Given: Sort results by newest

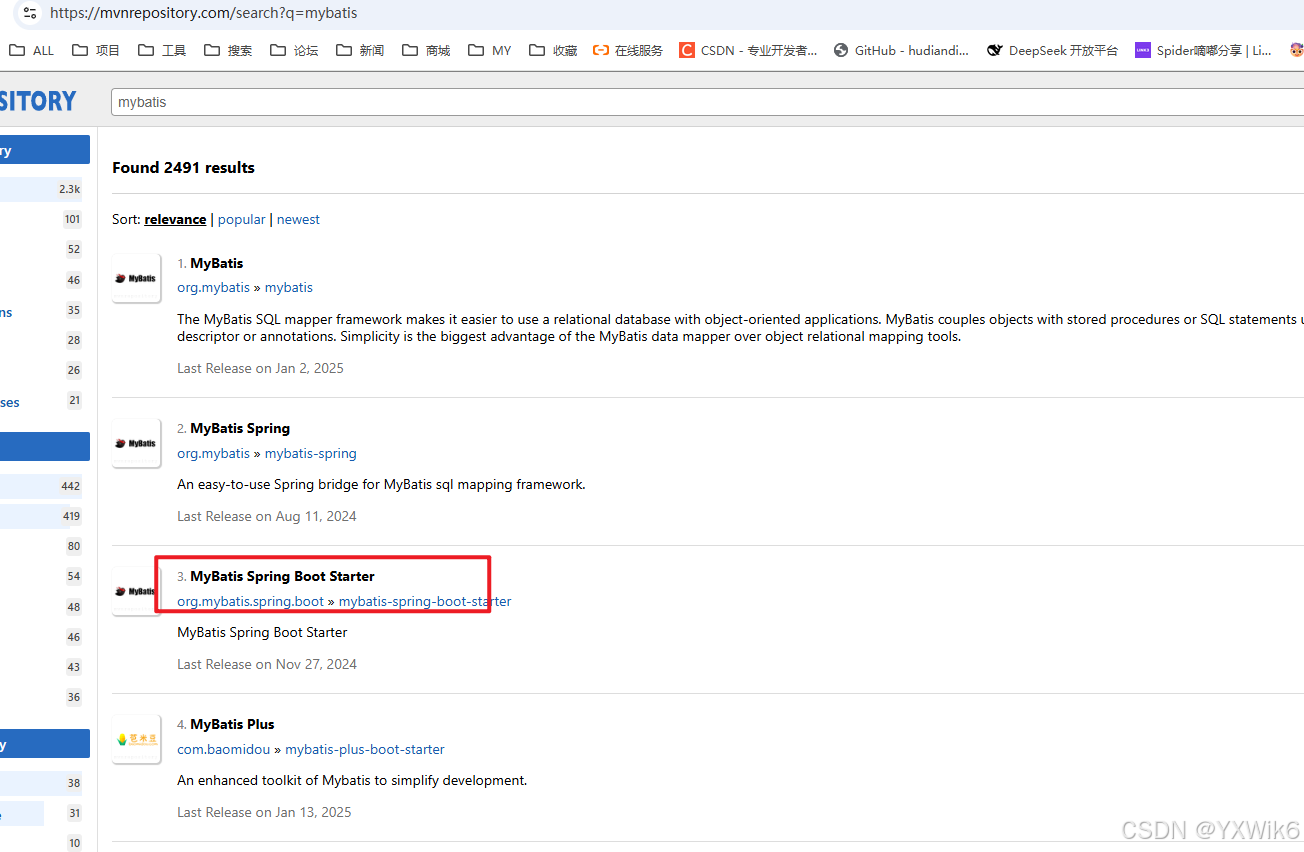Looking at the screenshot, I should click(298, 219).
